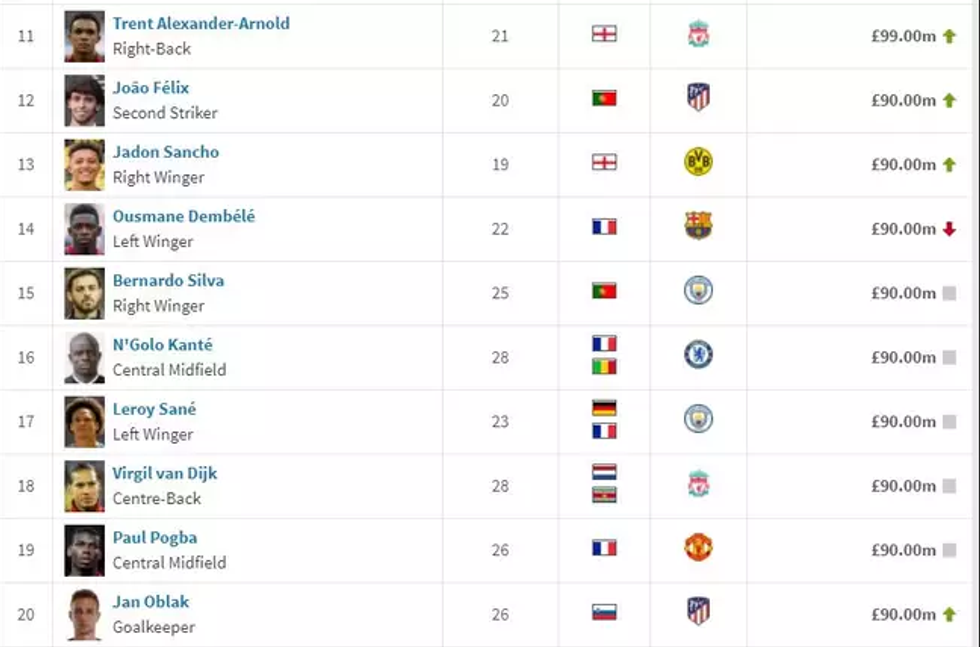This screenshot has width=980, height=647.
Task: Click Borussia Dortmund crest for Jadon Sancho
Action: [698, 163]
